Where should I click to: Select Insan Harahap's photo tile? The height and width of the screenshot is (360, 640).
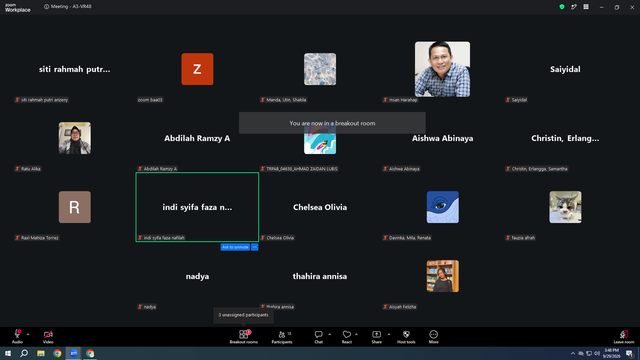(x=442, y=69)
